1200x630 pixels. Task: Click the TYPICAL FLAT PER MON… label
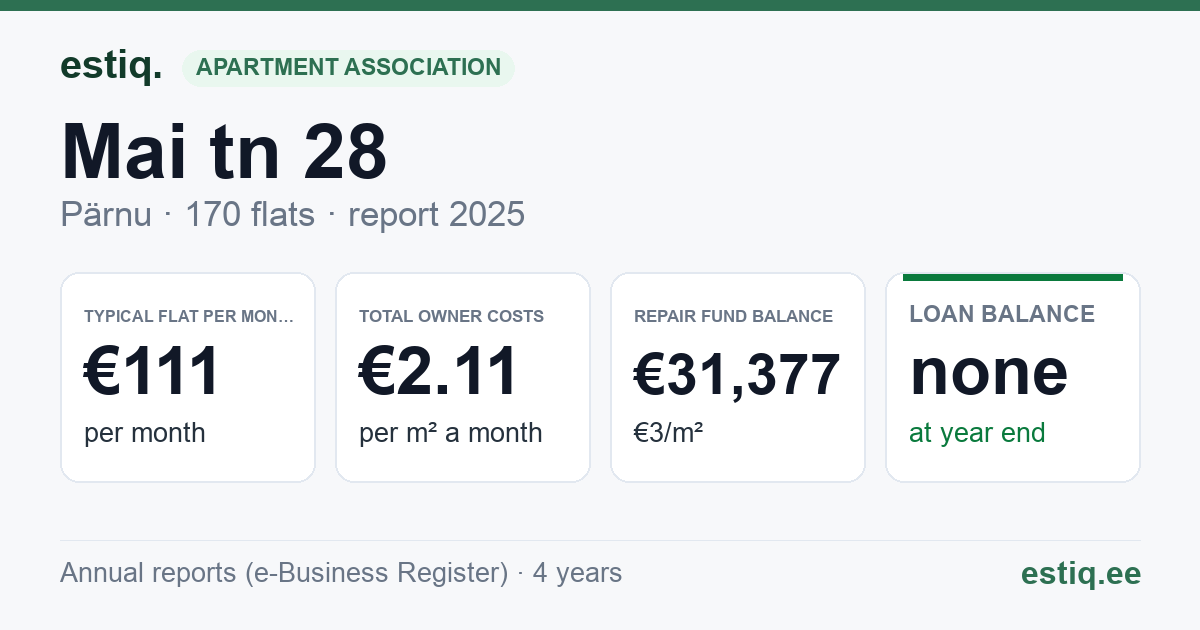pyautogui.click(x=189, y=316)
